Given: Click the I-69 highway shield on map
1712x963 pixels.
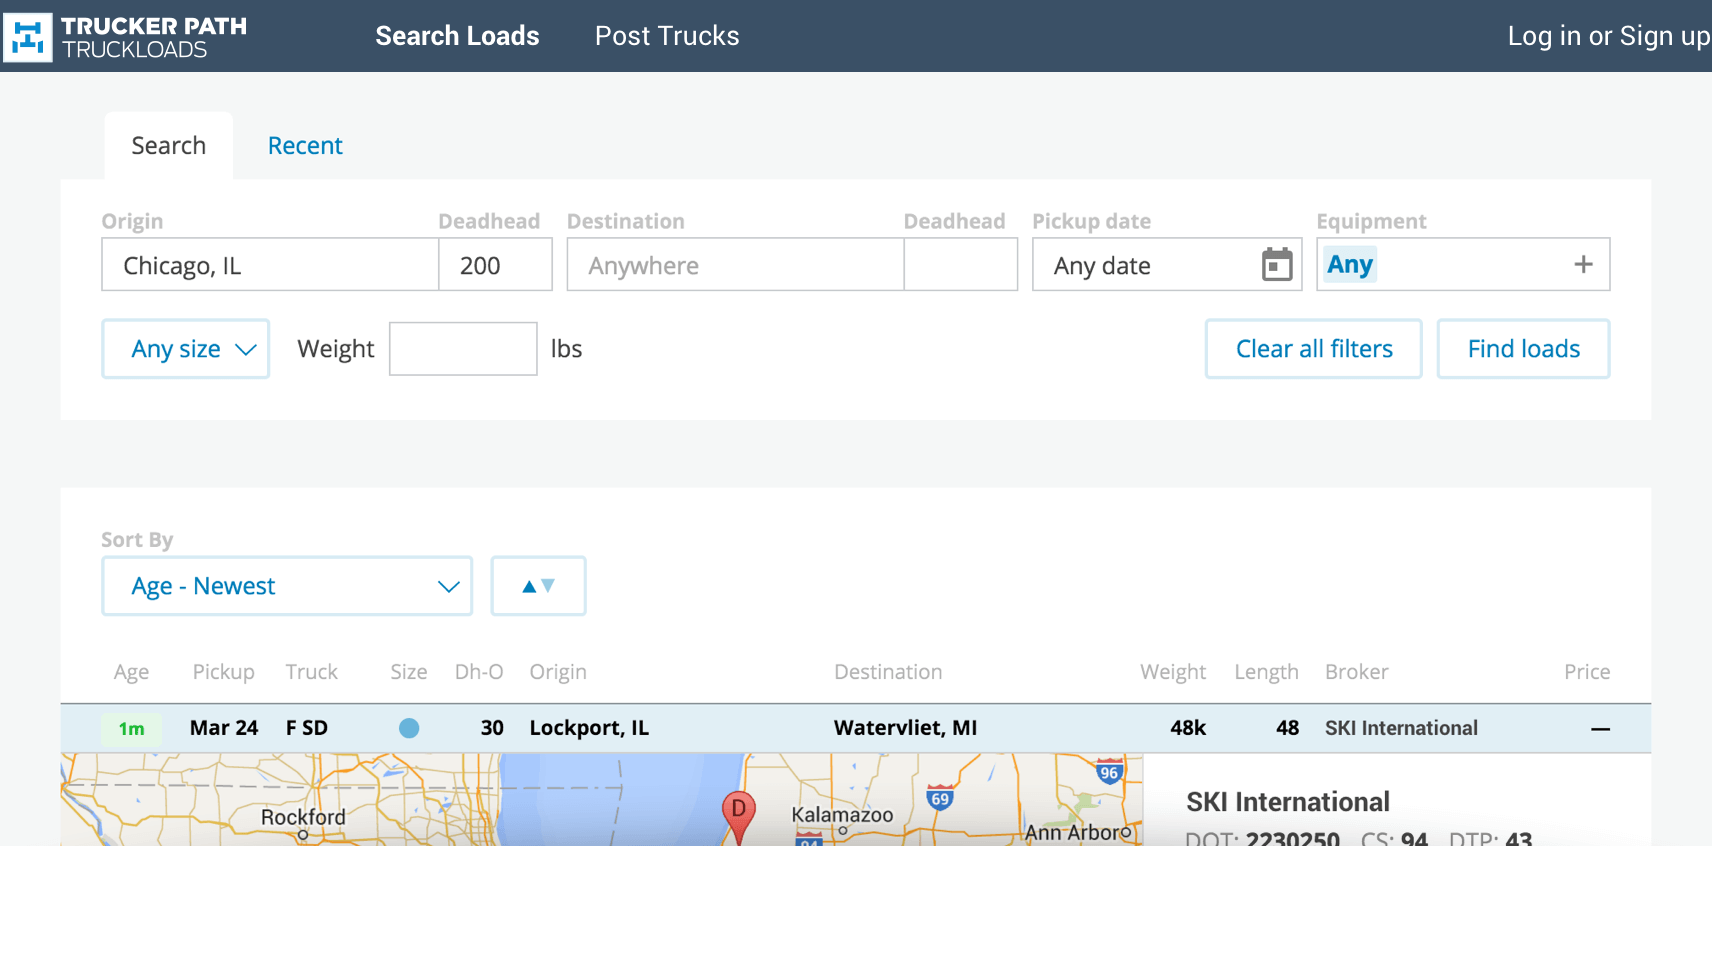Looking at the screenshot, I should (x=939, y=798).
